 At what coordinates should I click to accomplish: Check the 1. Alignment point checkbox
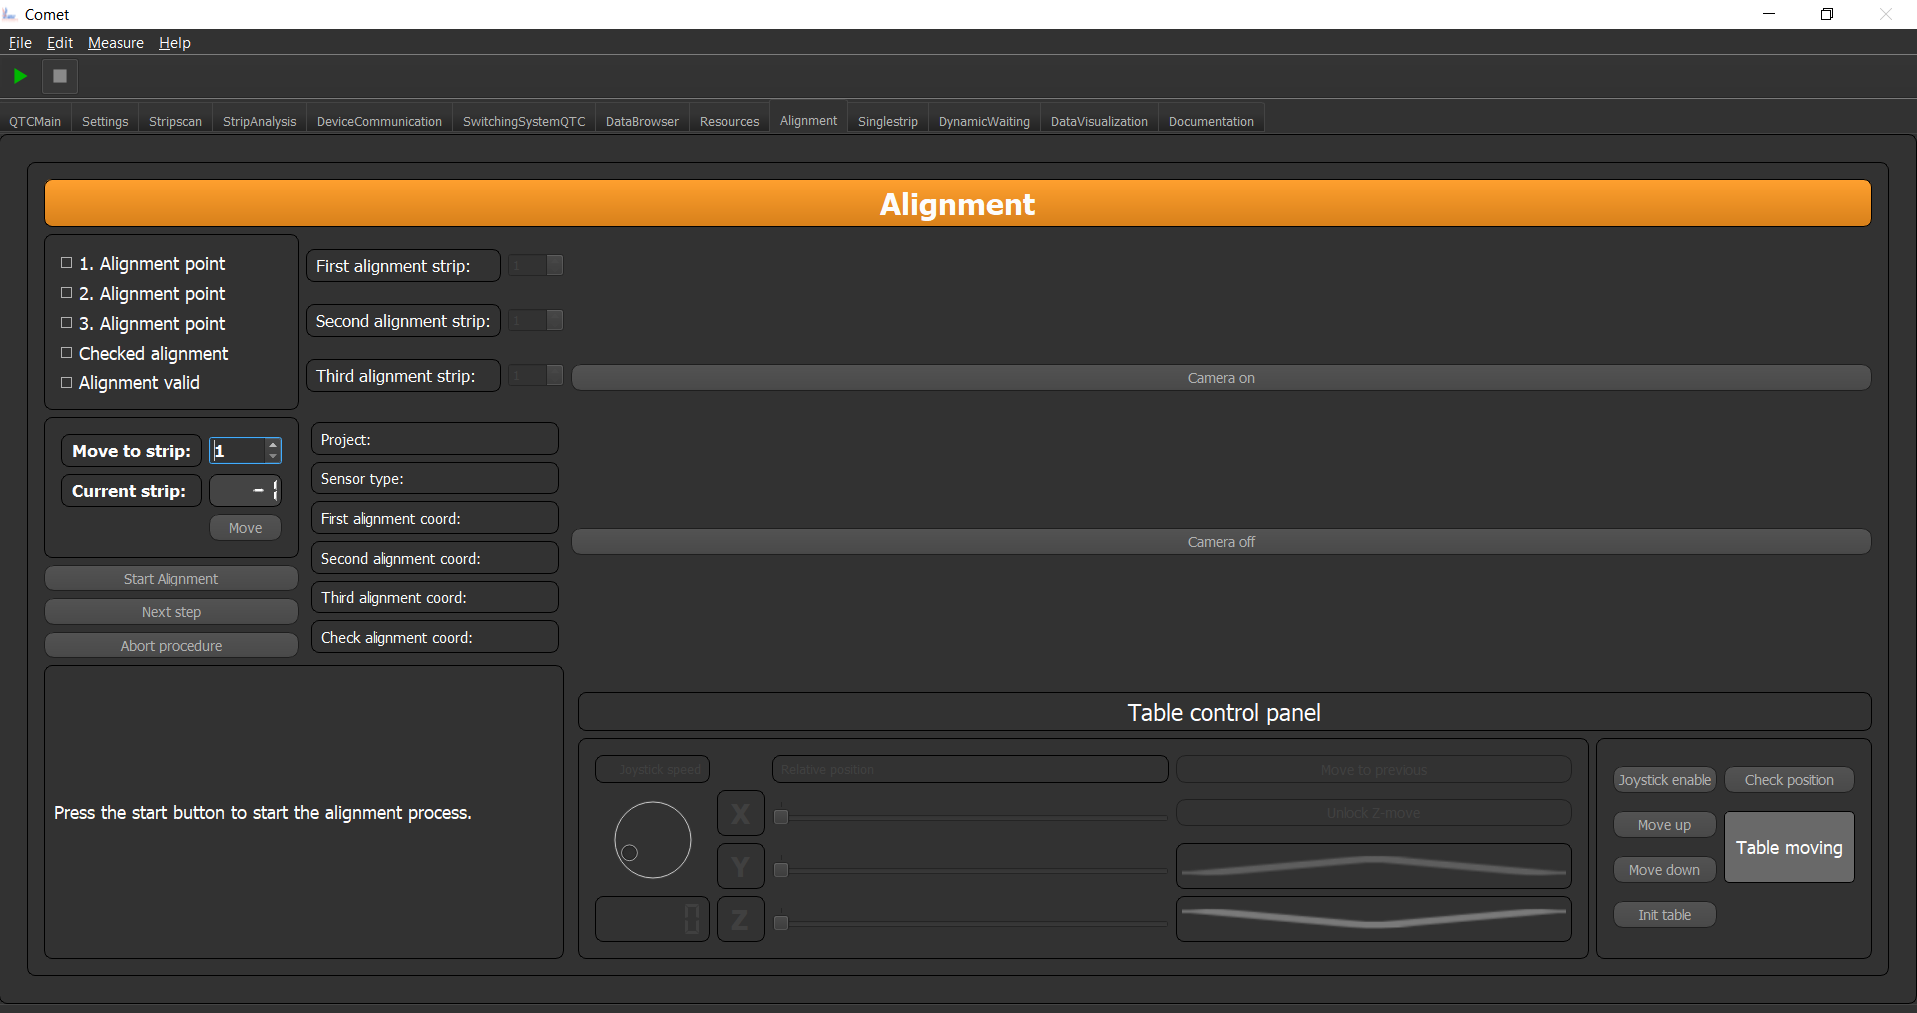(67, 263)
